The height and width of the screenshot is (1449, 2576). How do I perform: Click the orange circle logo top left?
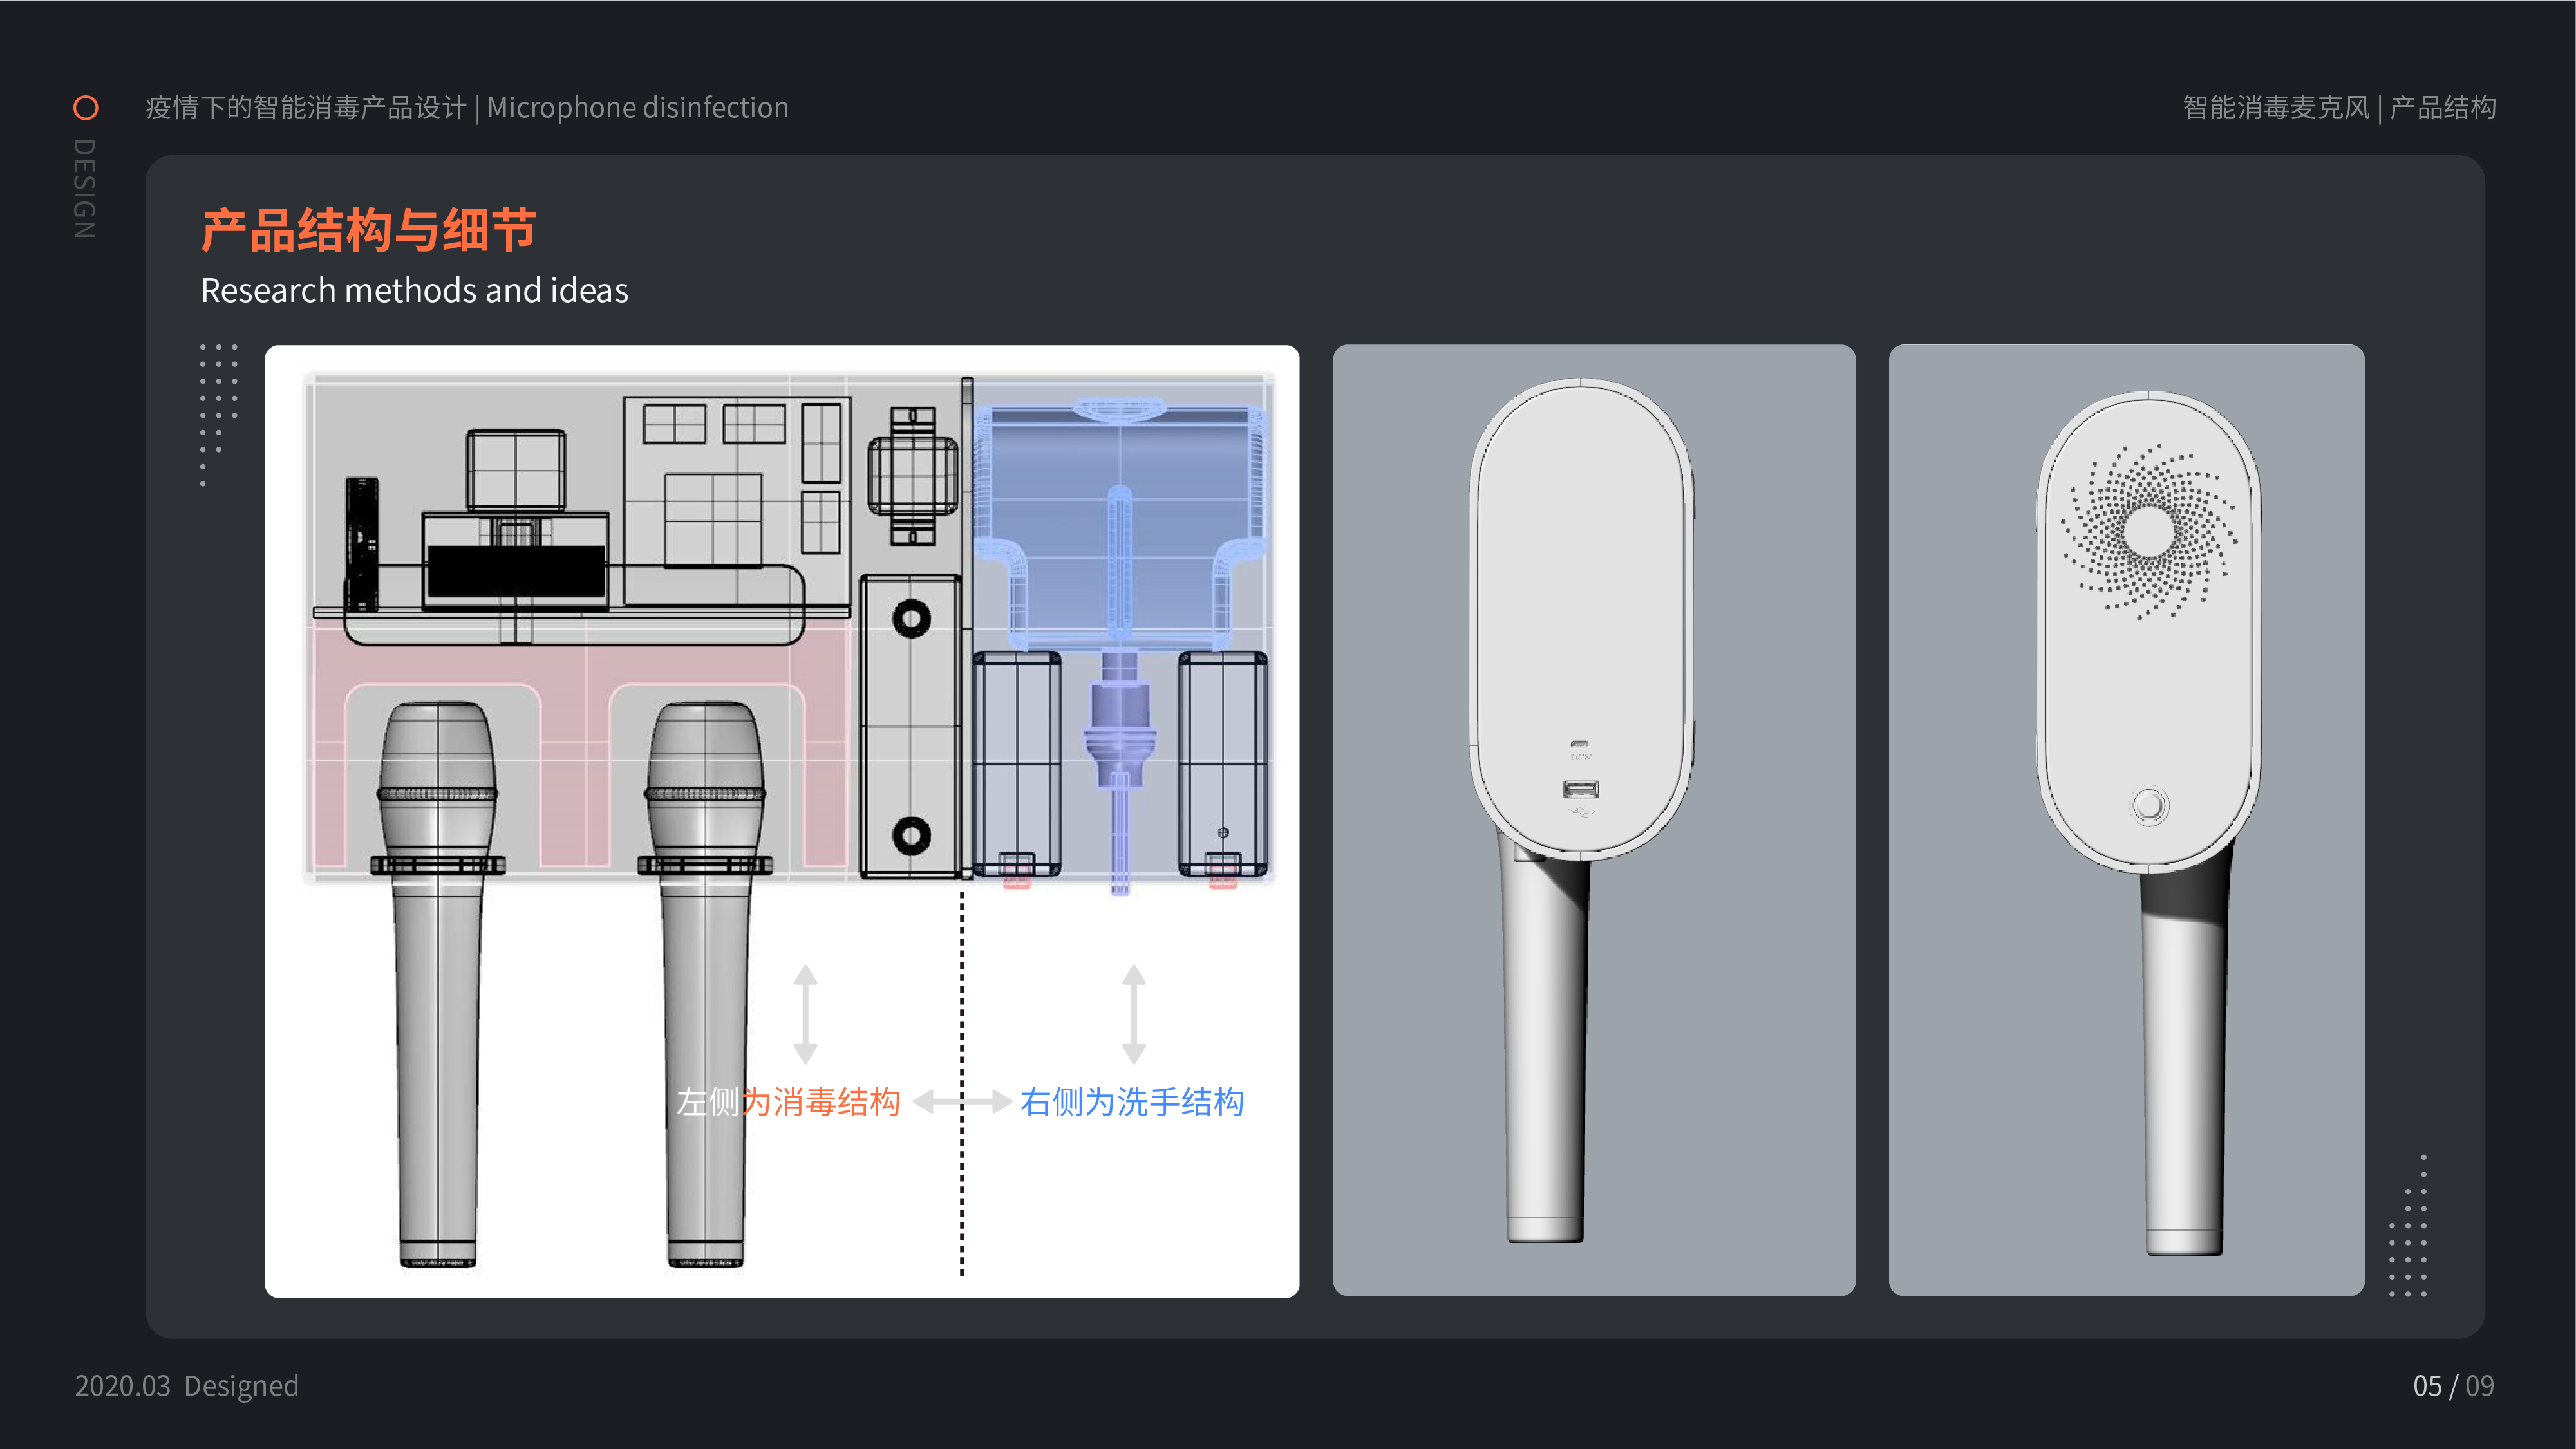85,106
